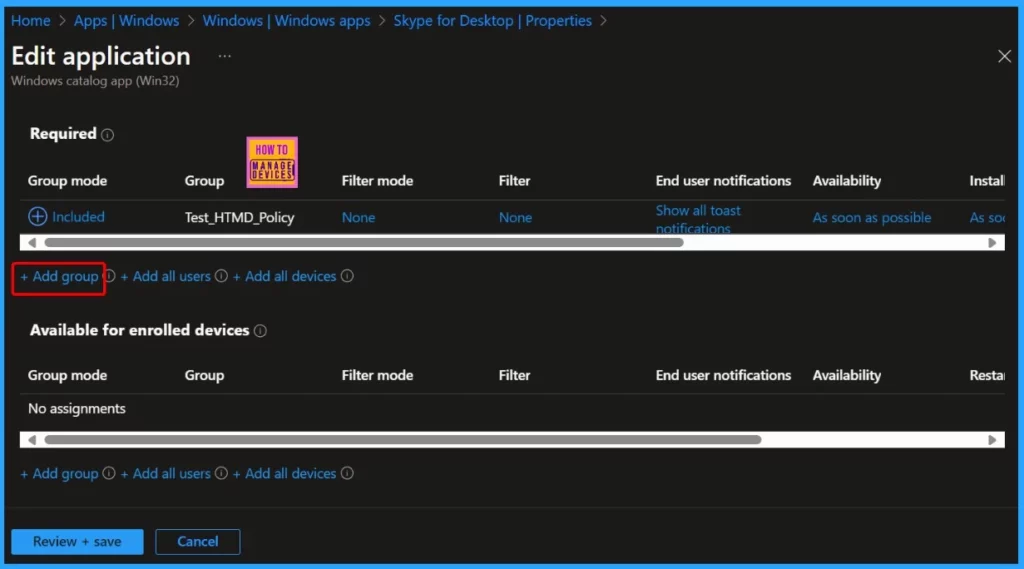The height and width of the screenshot is (569, 1024).
Task: Click info icon beside Available section Add group
Action: tap(109, 473)
